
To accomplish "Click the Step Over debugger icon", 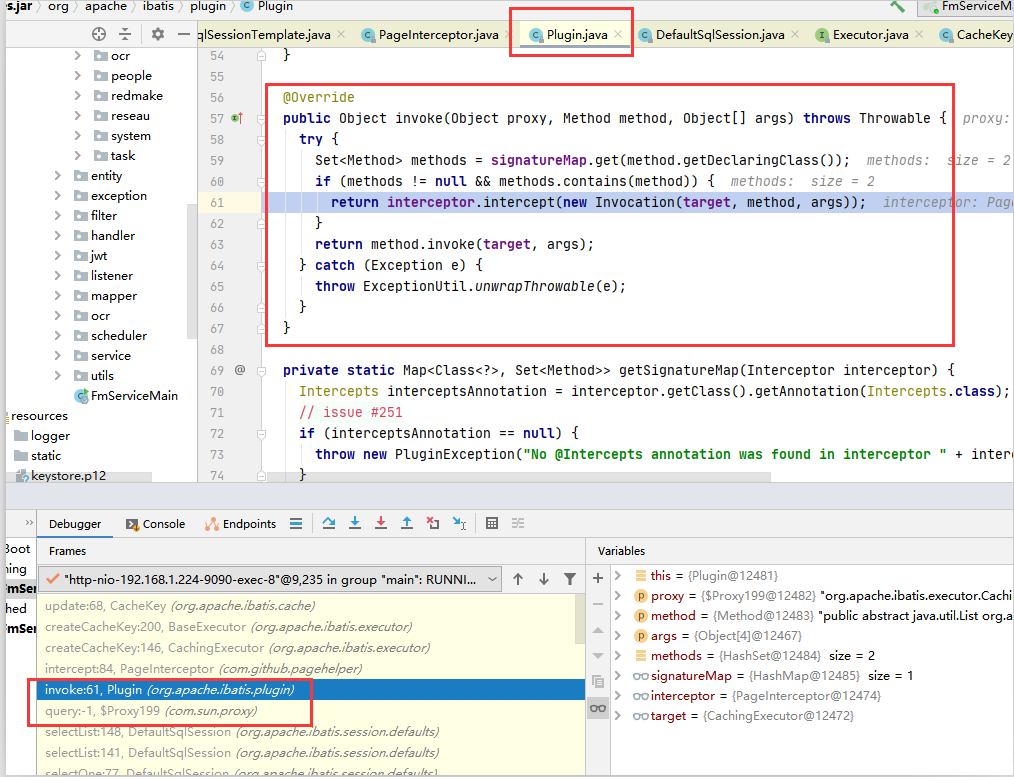I will click(x=329, y=523).
